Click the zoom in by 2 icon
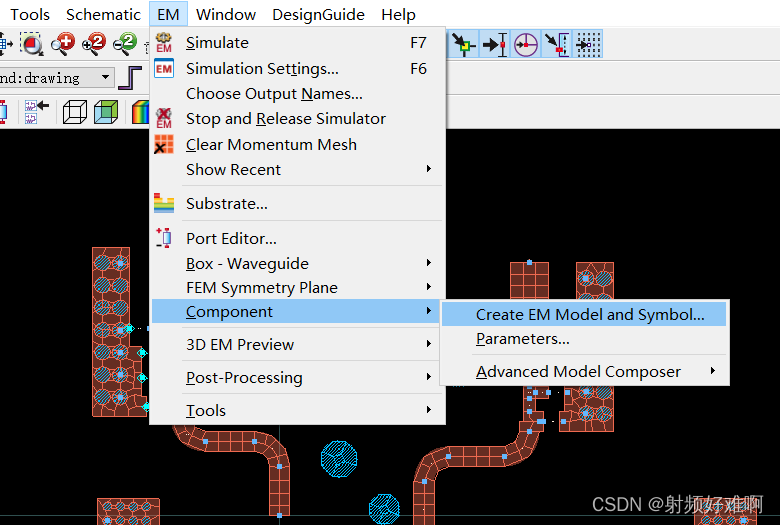This screenshot has width=780, height=525. [x=94, y=44]
